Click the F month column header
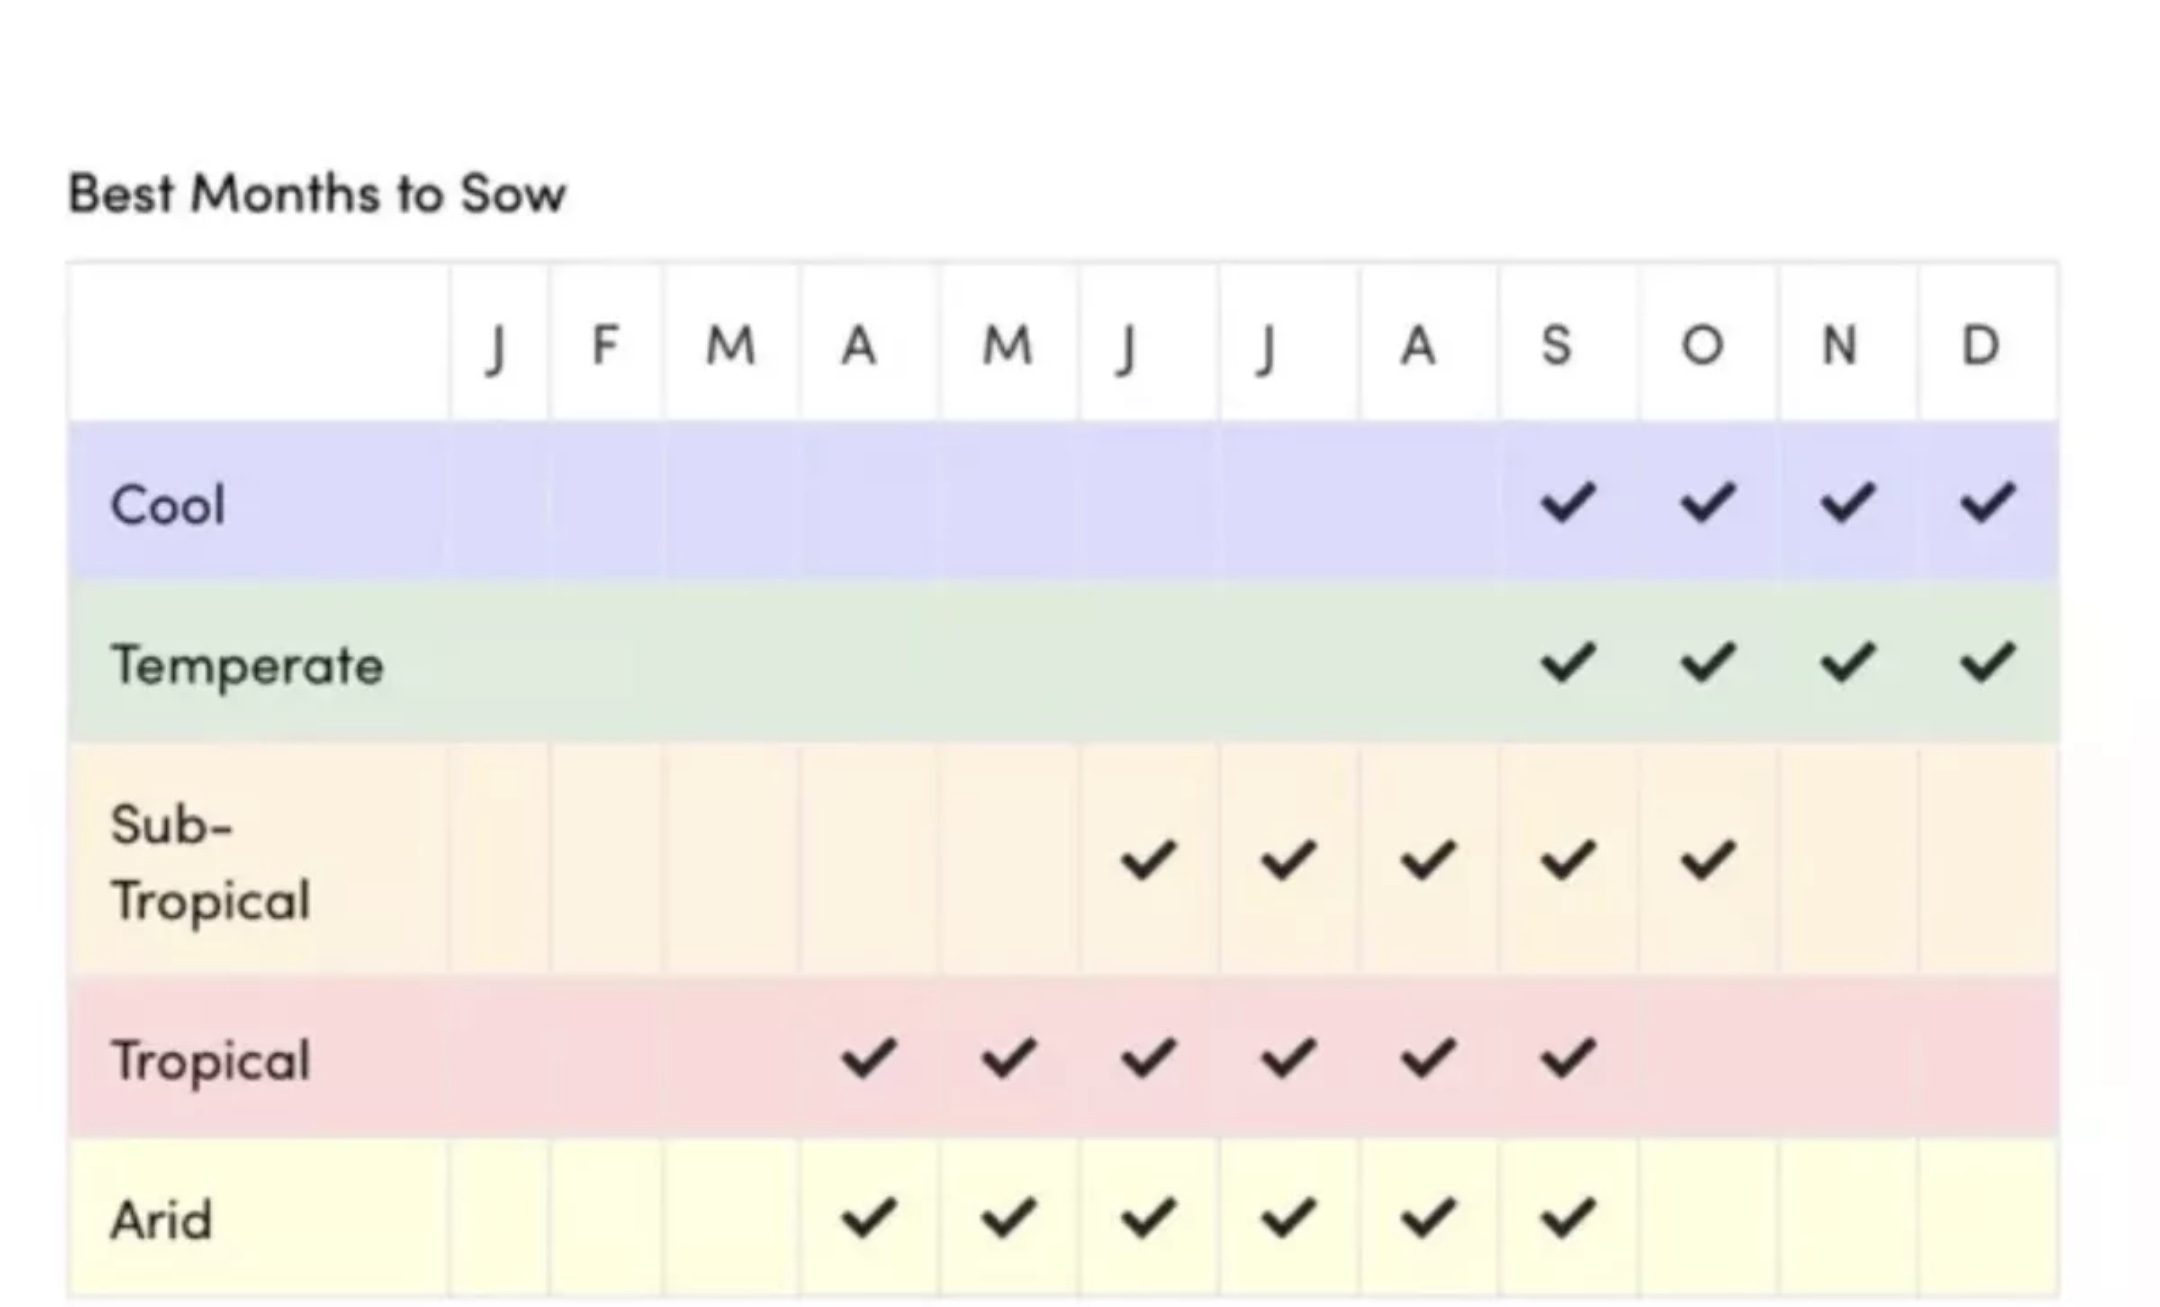Screen dimensions: 2160x1307 pyautogui.click(x=604, y=346)
